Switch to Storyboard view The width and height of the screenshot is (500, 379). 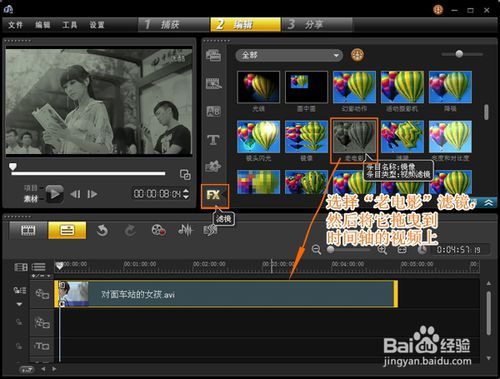tap(28, 230)
